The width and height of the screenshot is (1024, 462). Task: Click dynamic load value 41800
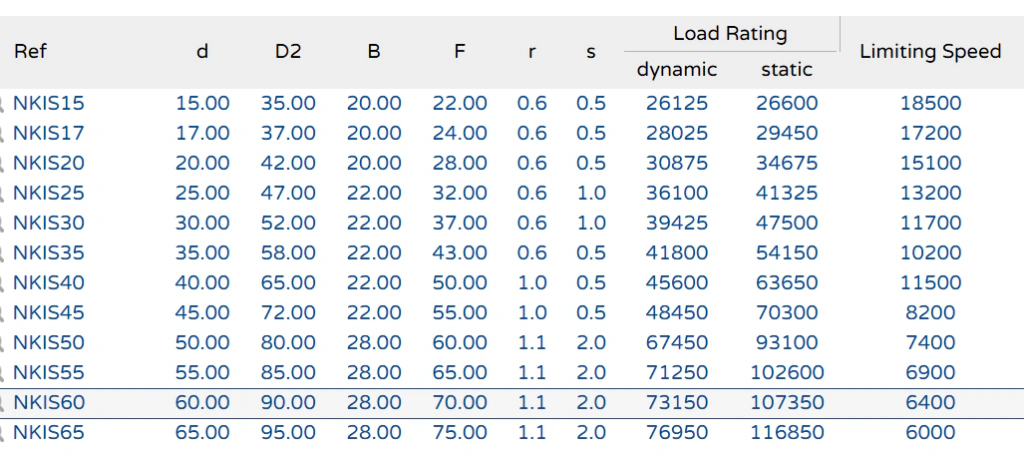point(677,253)
